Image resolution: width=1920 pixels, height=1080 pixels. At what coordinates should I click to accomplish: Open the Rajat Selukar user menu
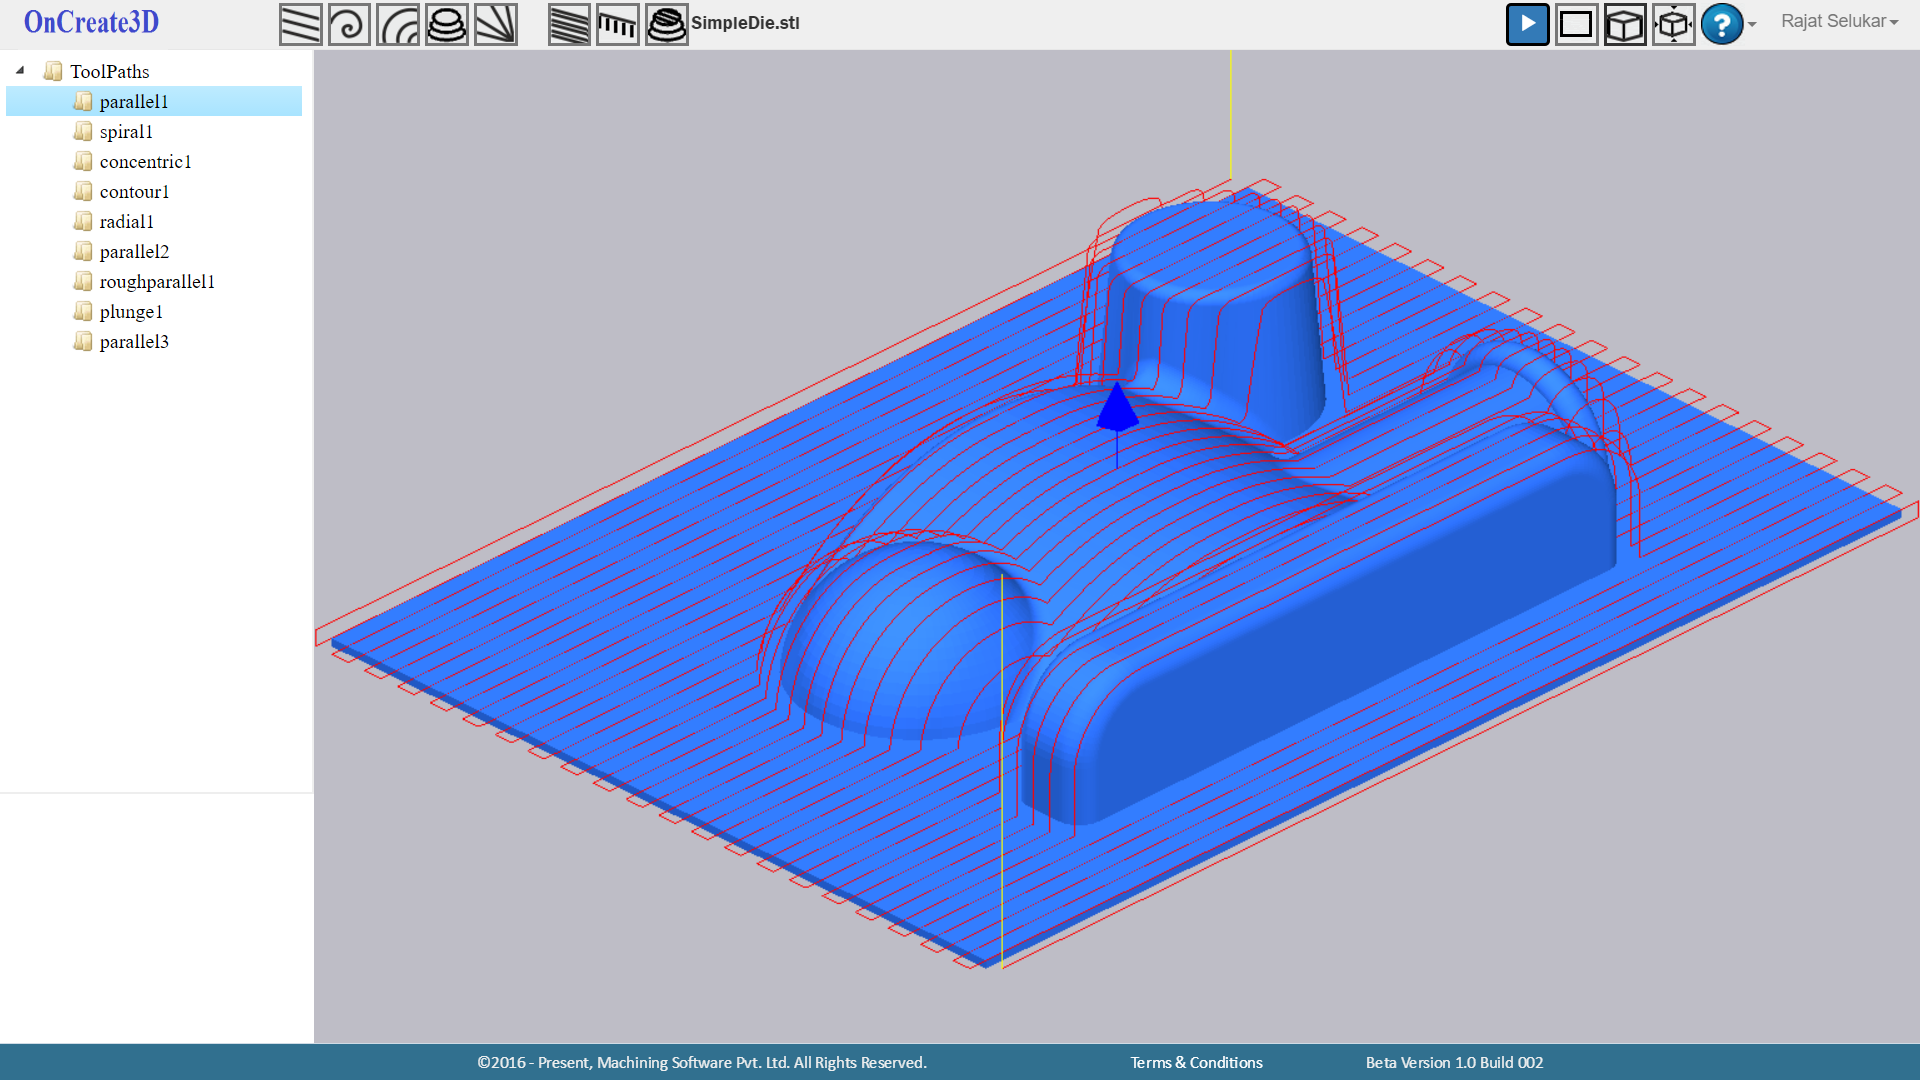tap(1839, 21)
